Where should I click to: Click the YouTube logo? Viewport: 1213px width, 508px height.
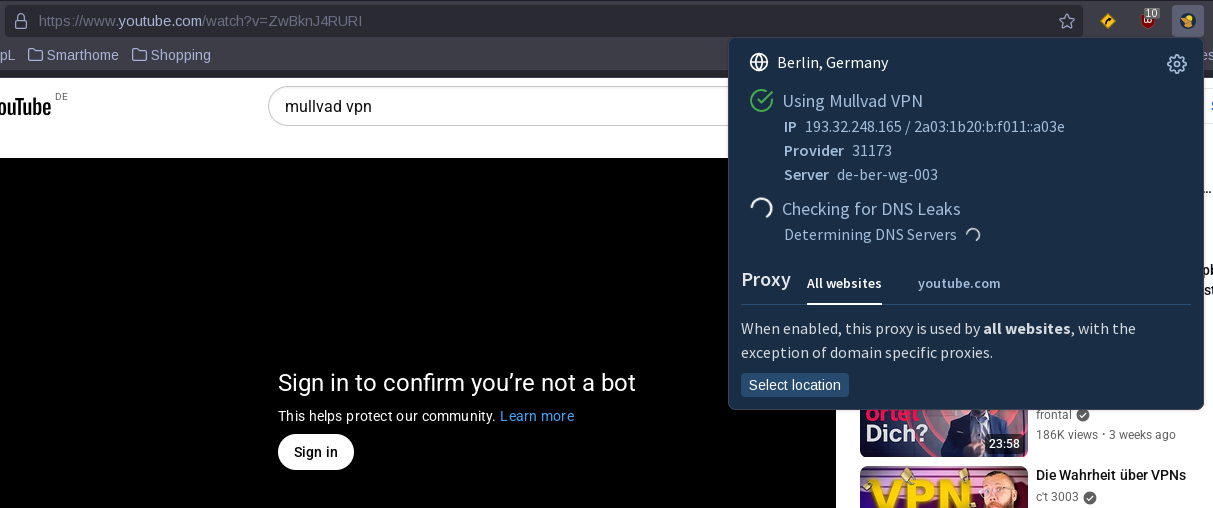tap(25, 107)
